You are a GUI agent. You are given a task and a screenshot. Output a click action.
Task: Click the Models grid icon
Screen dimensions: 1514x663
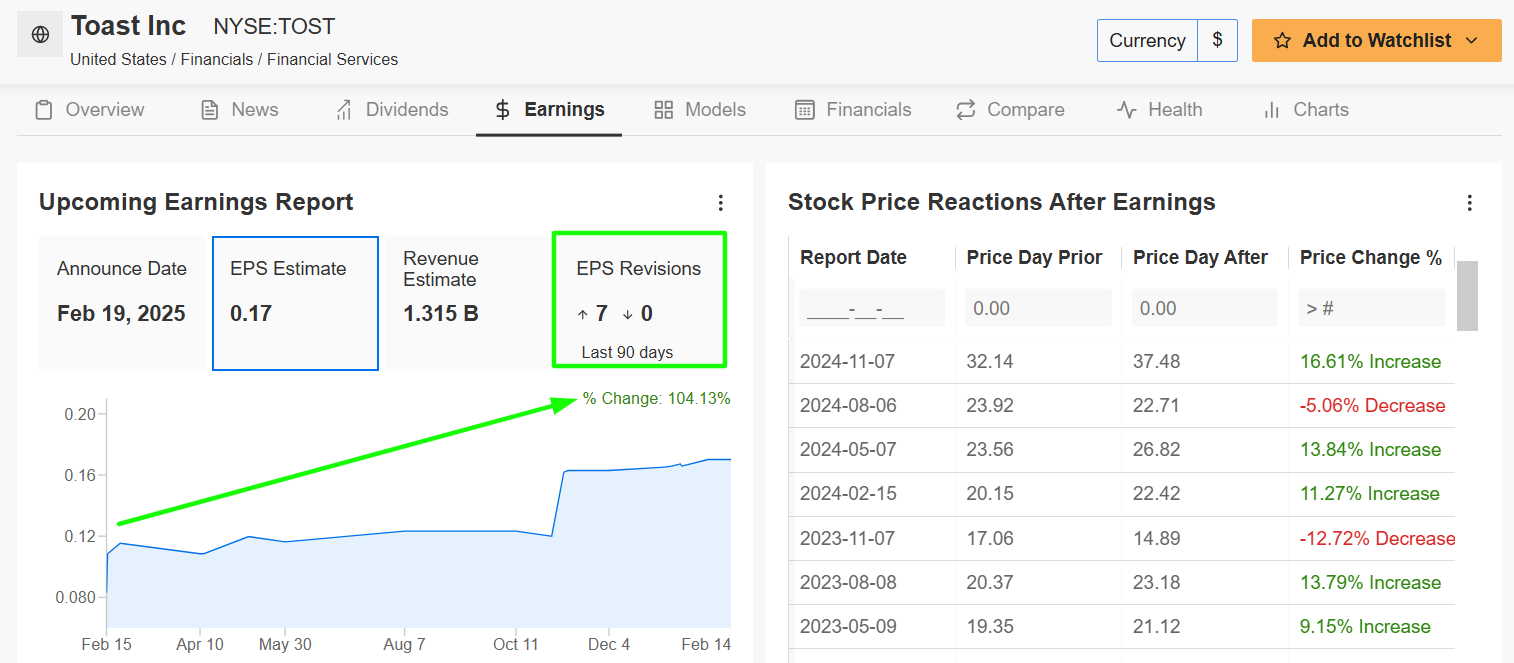tap(664, 110)
